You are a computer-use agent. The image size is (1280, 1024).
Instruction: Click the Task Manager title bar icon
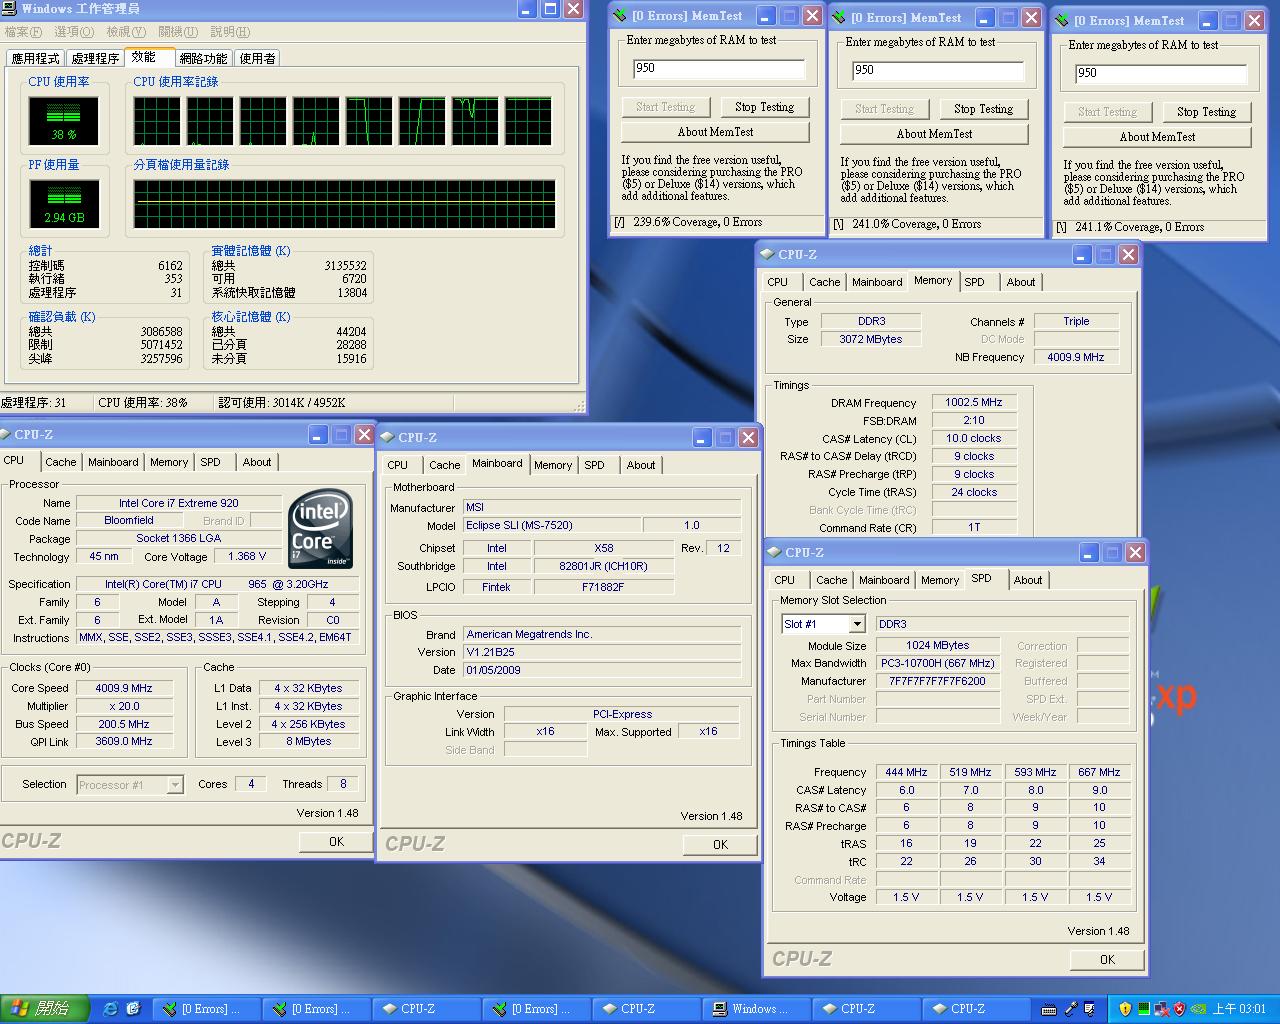(x=10, y=9)
